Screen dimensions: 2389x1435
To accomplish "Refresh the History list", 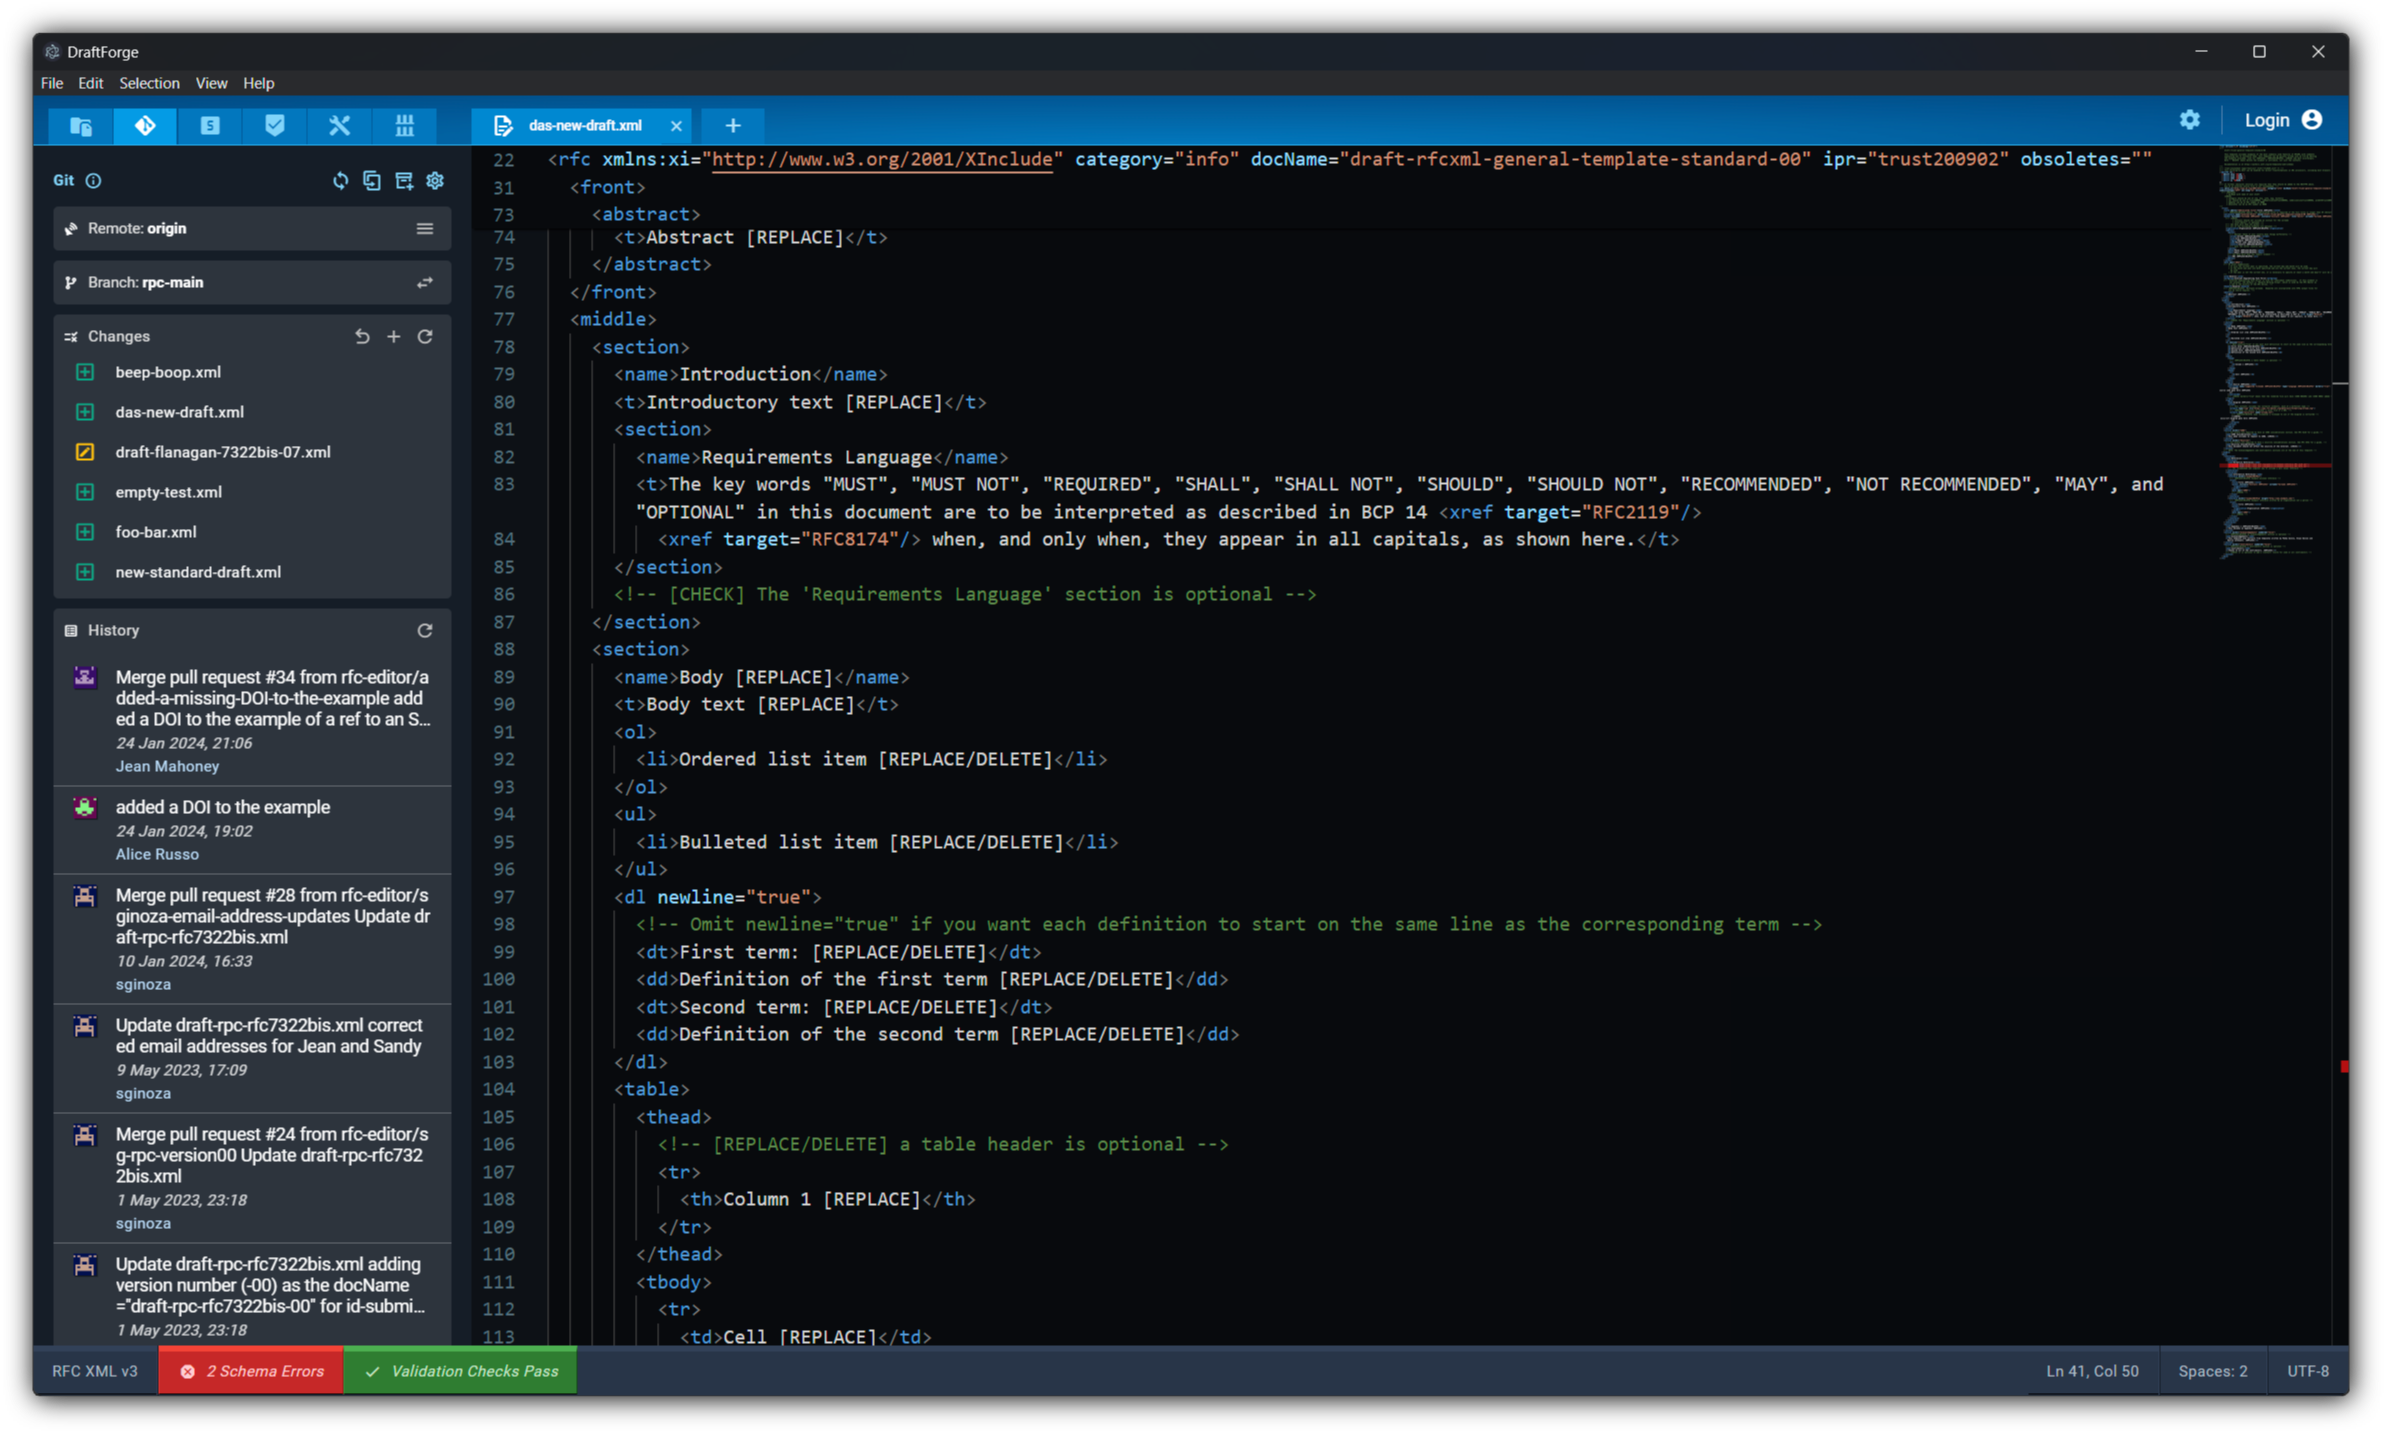I will coord(425,631).
